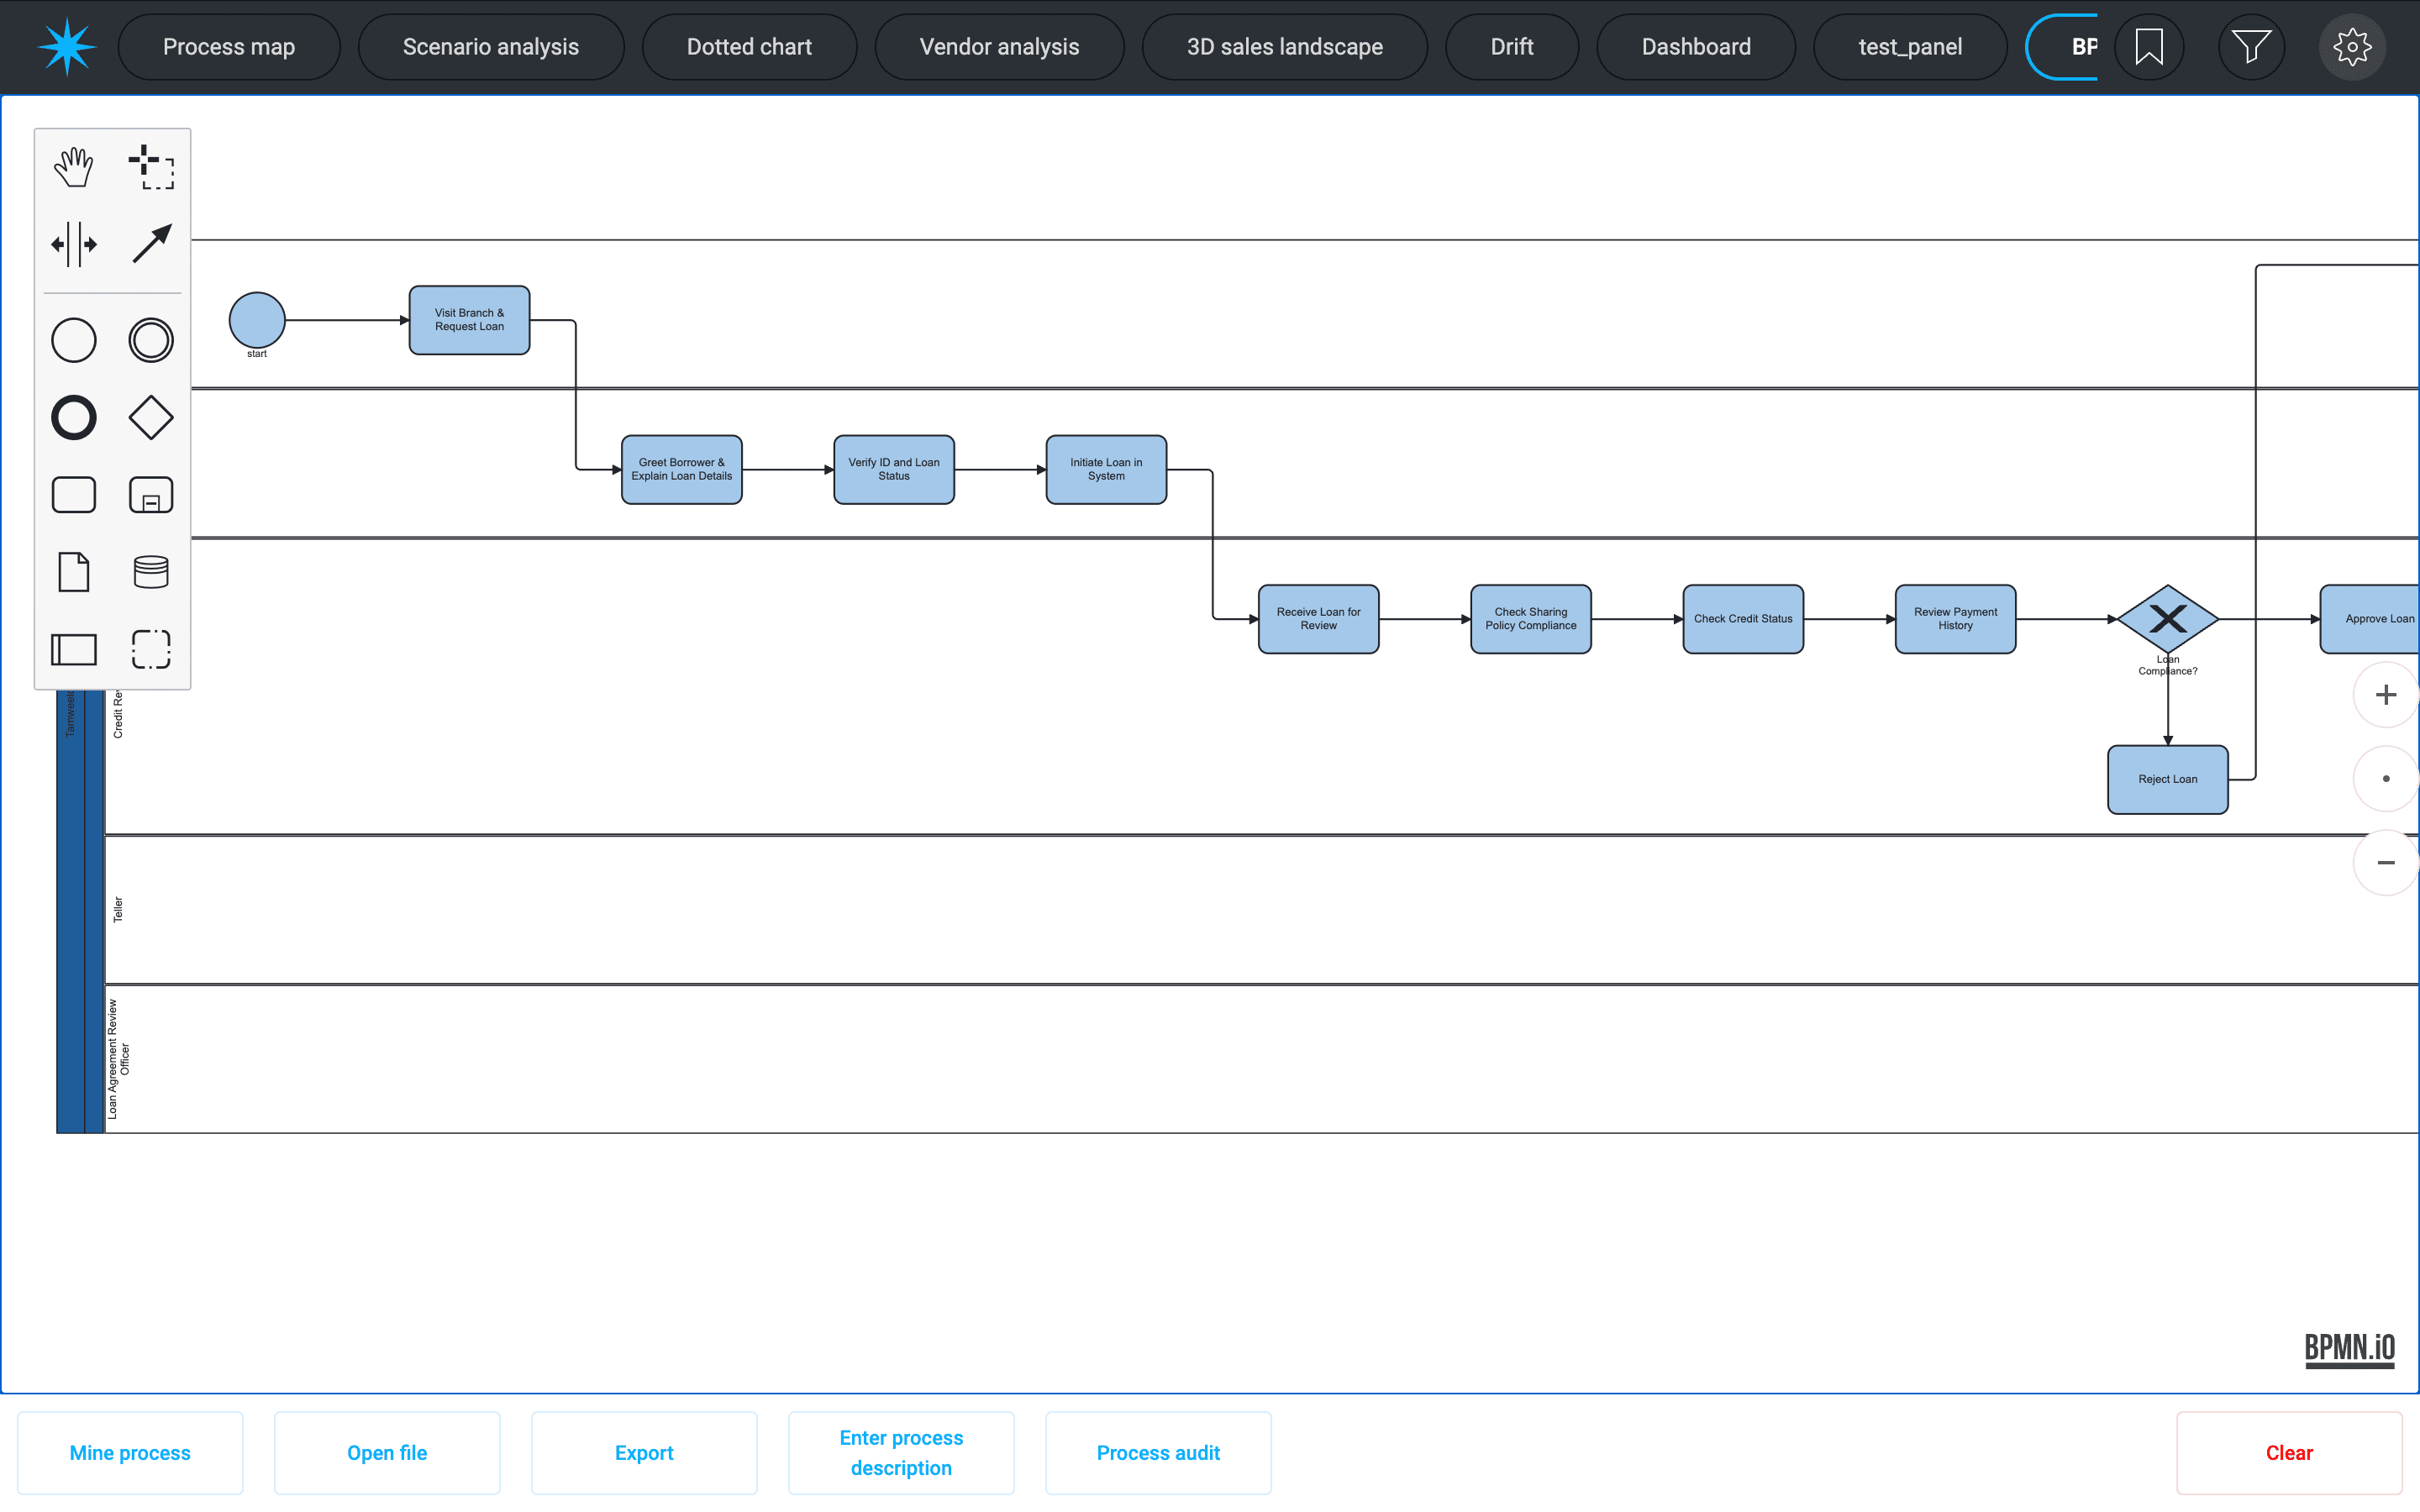Viewport: 2420px width, 1512px height.
Task: Create a Gateway diamond from palette
Action: 151,418
